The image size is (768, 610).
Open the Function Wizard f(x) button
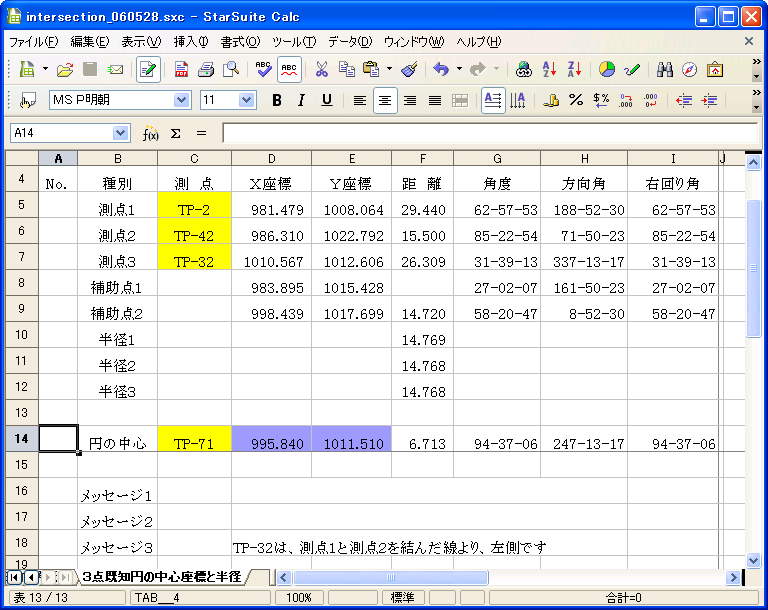pos(150,133)
